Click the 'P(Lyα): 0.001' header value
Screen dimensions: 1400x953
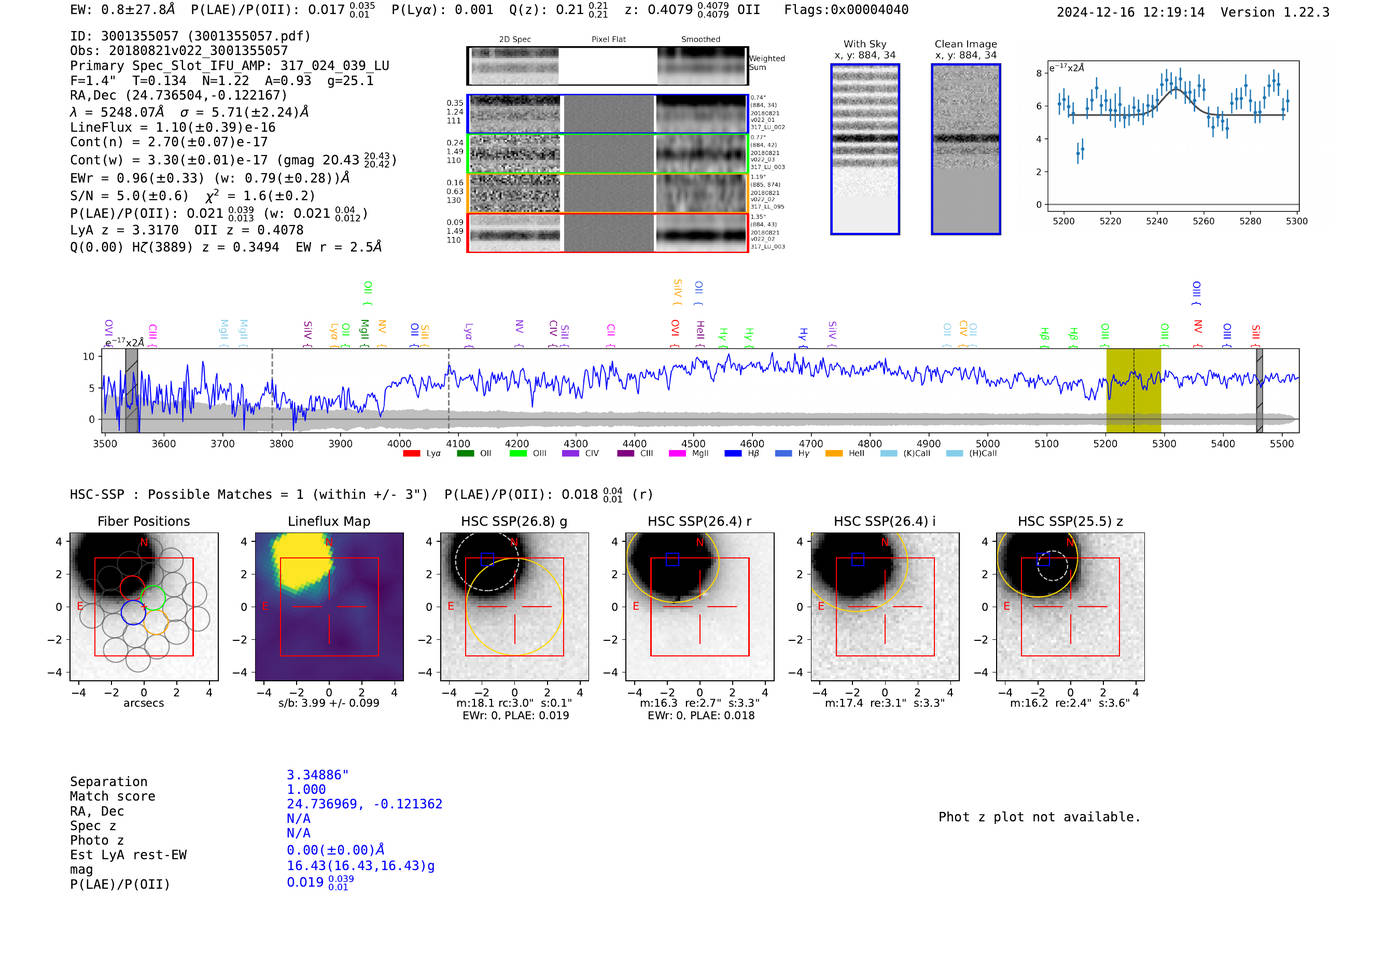pyautogui.click(x=442, y=9)
